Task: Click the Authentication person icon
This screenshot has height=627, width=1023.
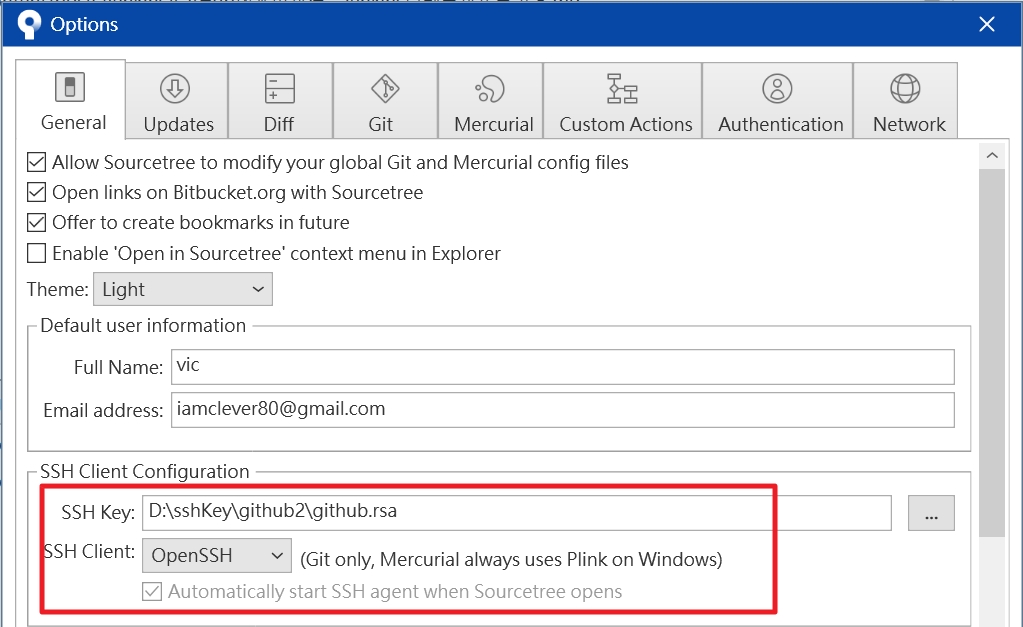Action: click(777, 89)
